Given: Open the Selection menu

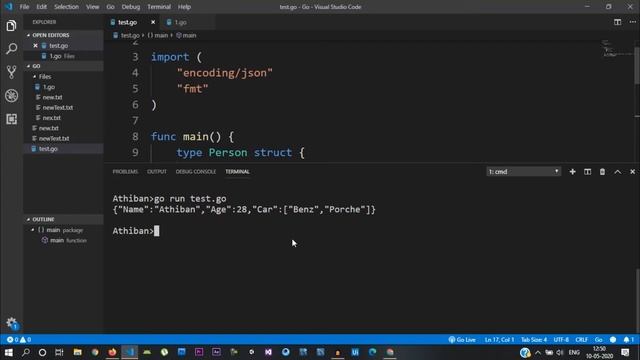Looking at the screenshot, I should point(66,7).
